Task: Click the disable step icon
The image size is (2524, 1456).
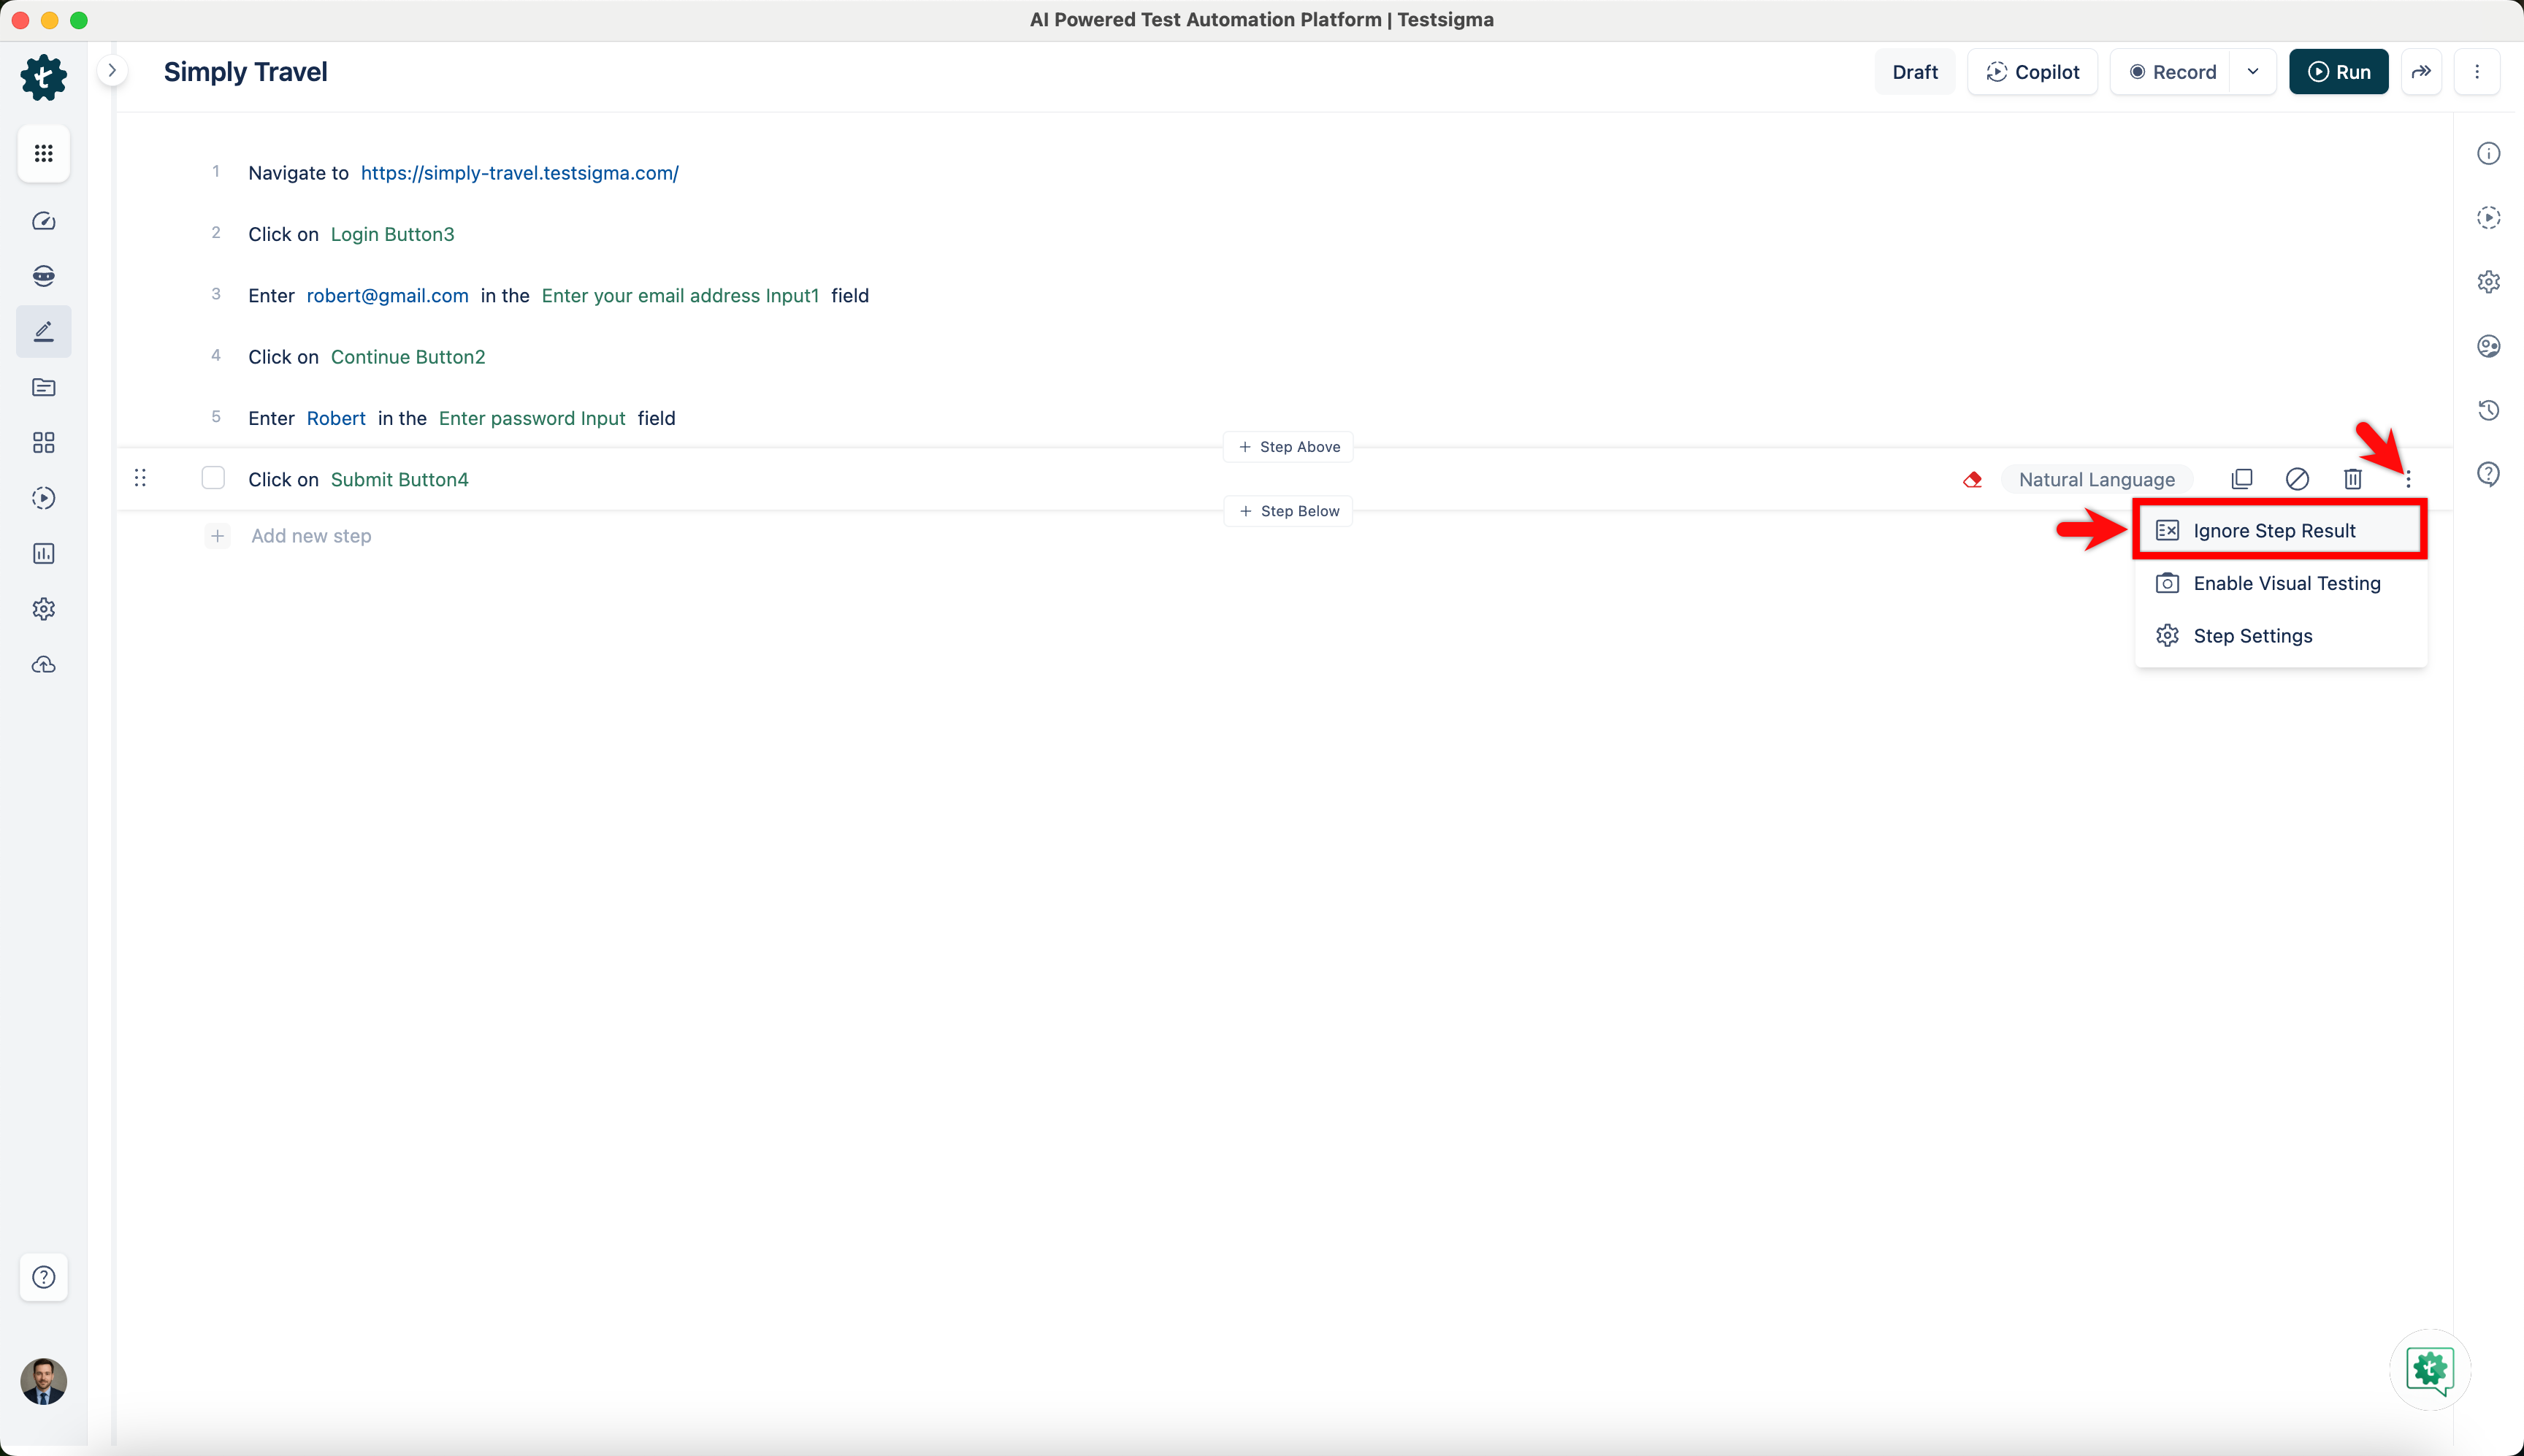Action: pyautogui.click(x=2297, y=479)
